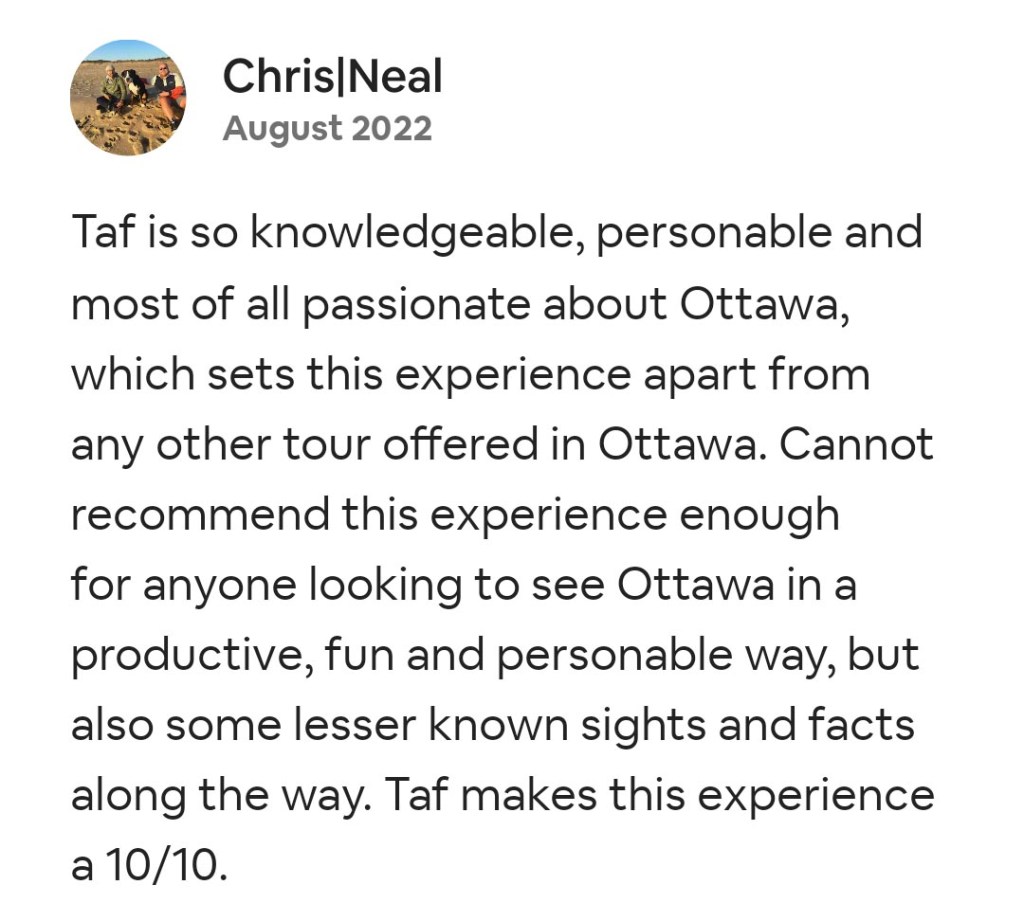Click the word "sights" in the review
The height and width of the screenshot is (921, 1024).
pos(652,726)
